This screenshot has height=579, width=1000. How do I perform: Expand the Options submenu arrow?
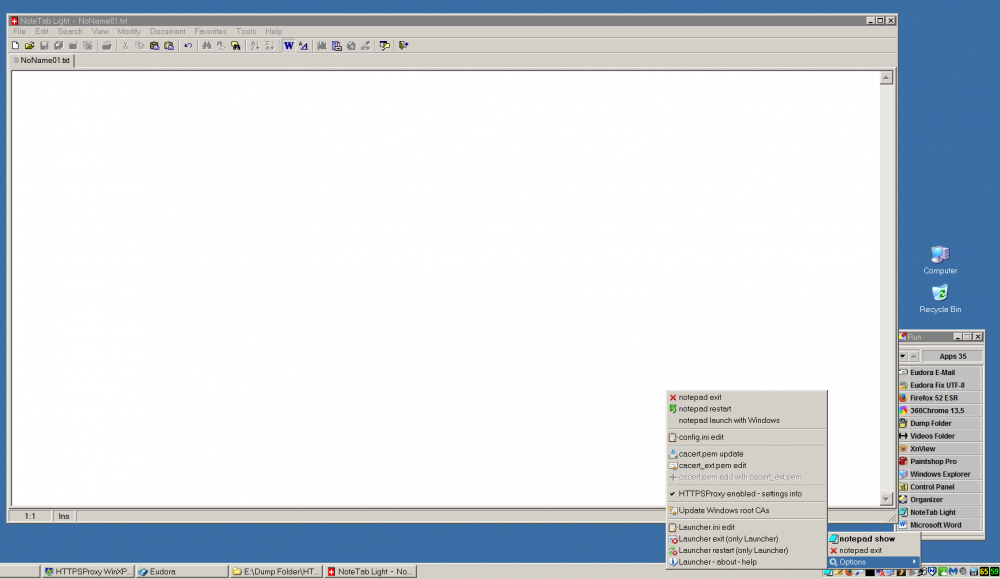[x=913, y=562]
